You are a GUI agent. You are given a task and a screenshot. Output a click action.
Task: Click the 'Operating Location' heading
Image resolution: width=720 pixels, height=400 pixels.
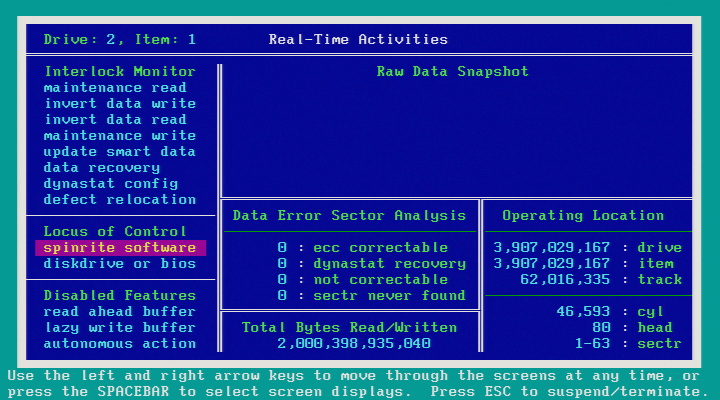(x=583, y=216)
